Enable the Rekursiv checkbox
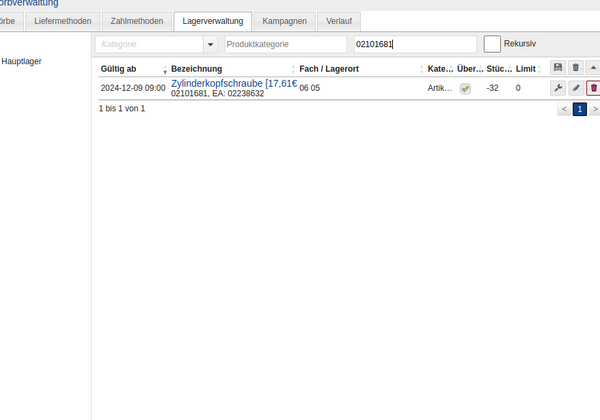 492,44
